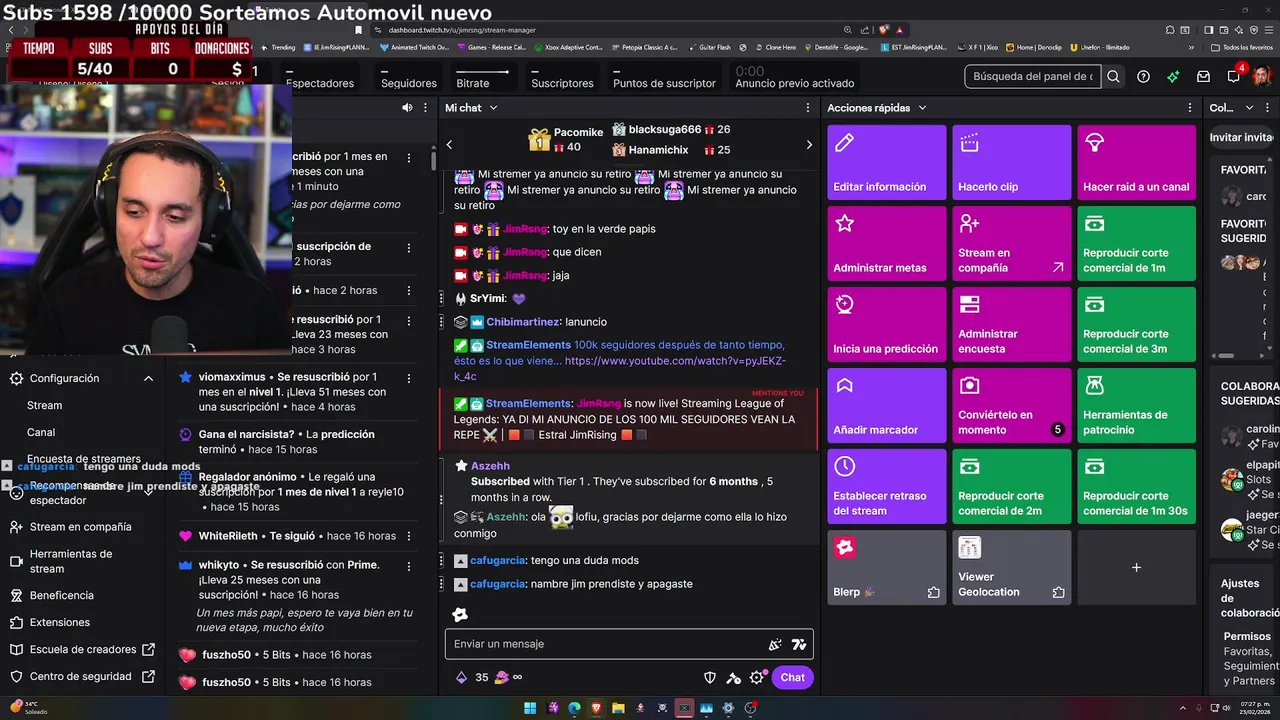1280x720 pixels.
Task: Open the 7TV emote picker icon
Action: tap(798, 644)
